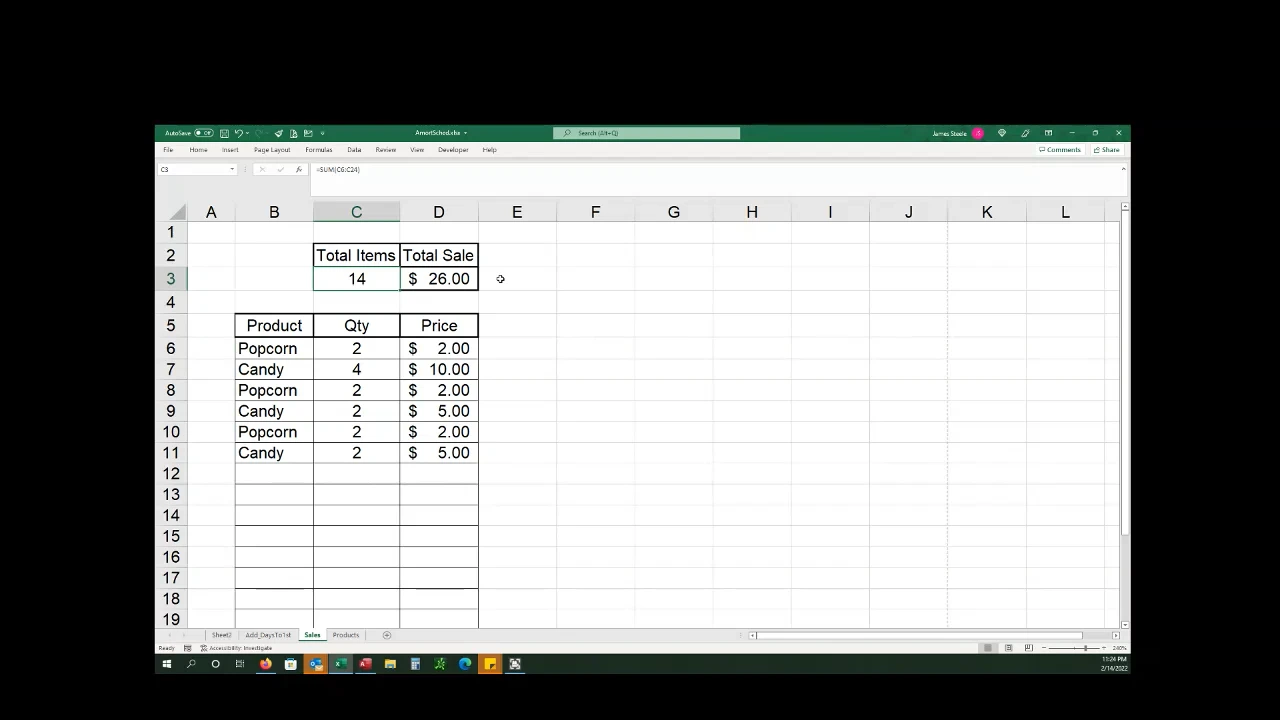Click the pen Coming Soon icon
The height and width of the screenshot is (720, 1280).
pyautogui.click(x=1025, y=133)
